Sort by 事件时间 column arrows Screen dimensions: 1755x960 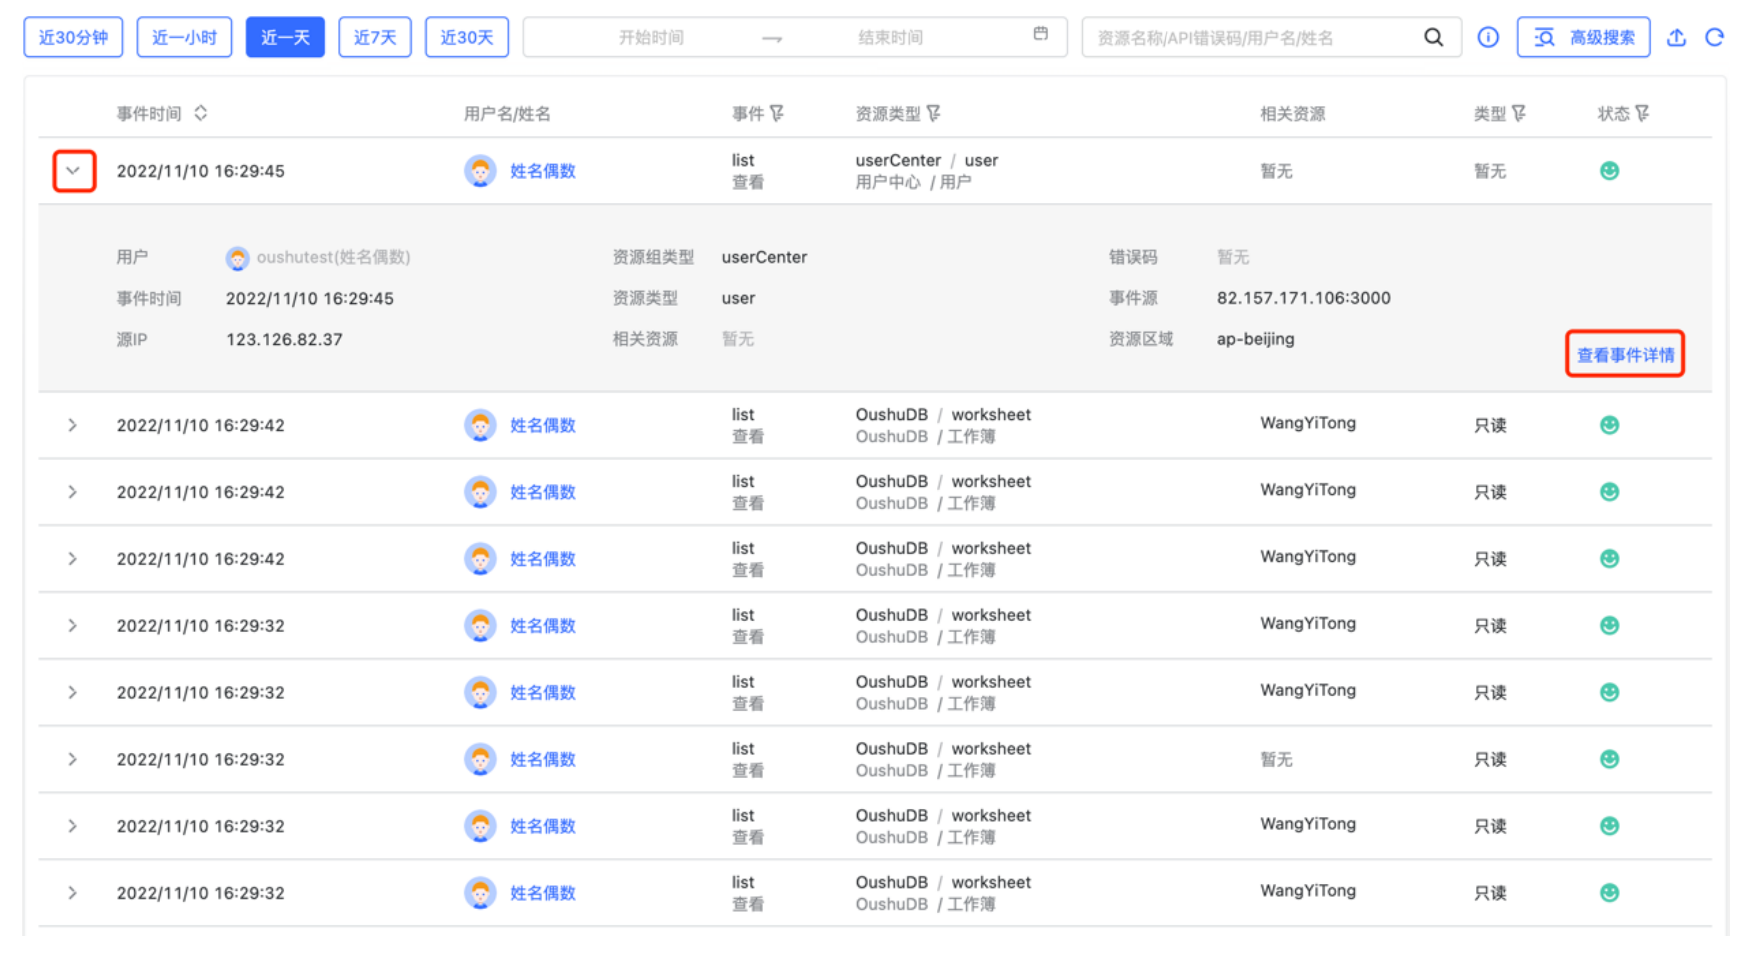(x=201, y=113)
